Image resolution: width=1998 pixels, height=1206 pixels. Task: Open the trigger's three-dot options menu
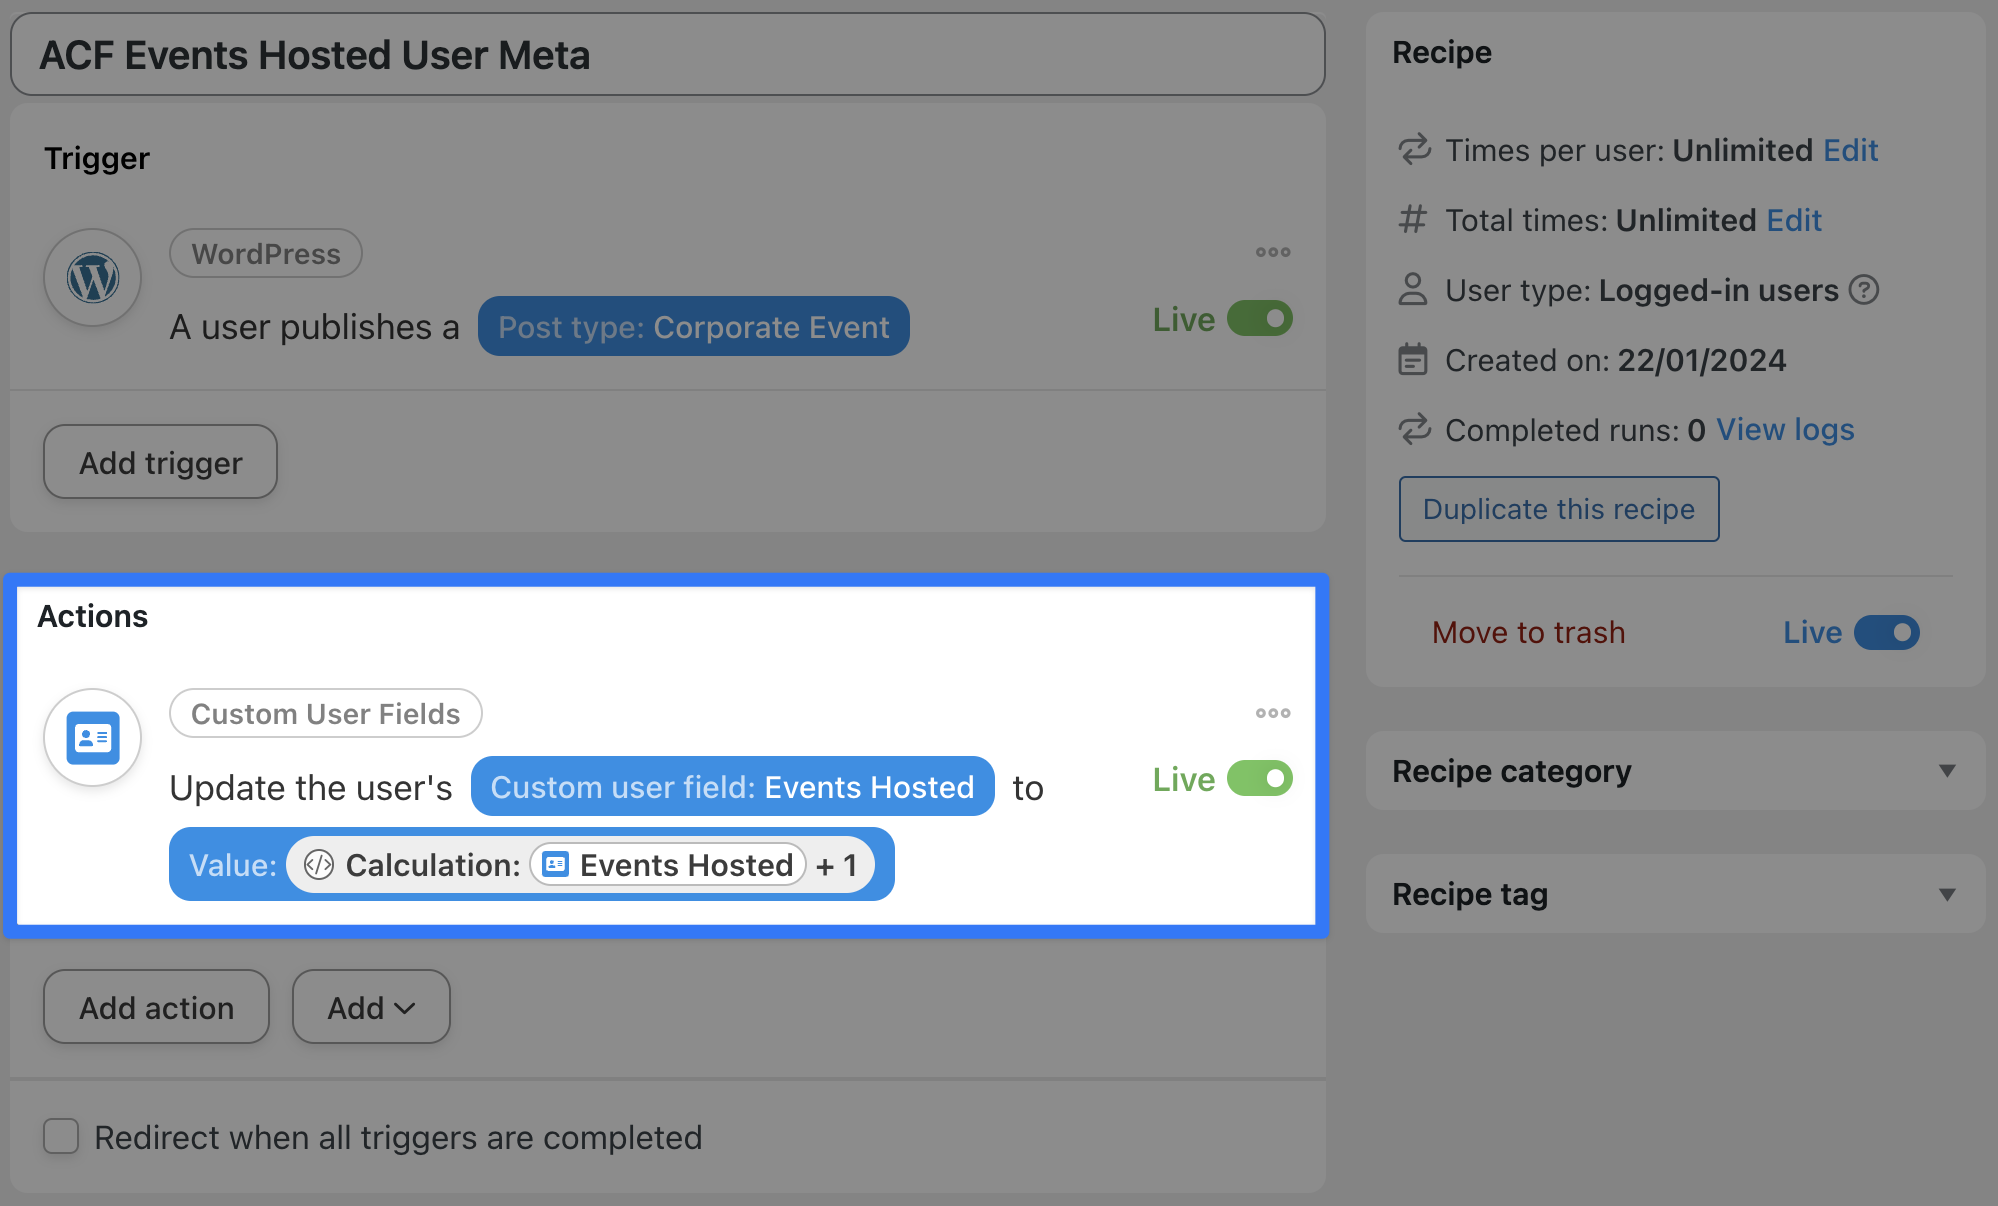point(1273,252)
